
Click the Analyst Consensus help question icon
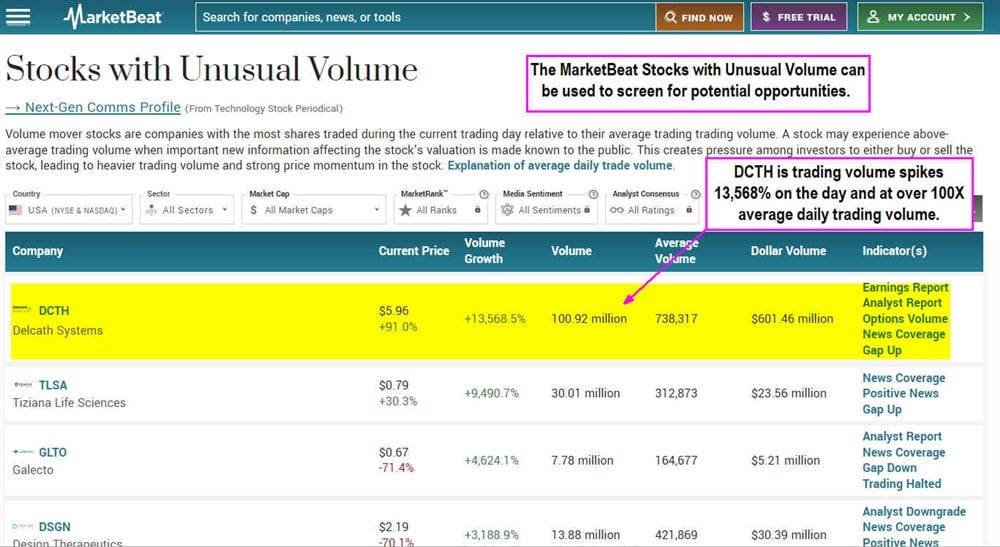[694, 194]
